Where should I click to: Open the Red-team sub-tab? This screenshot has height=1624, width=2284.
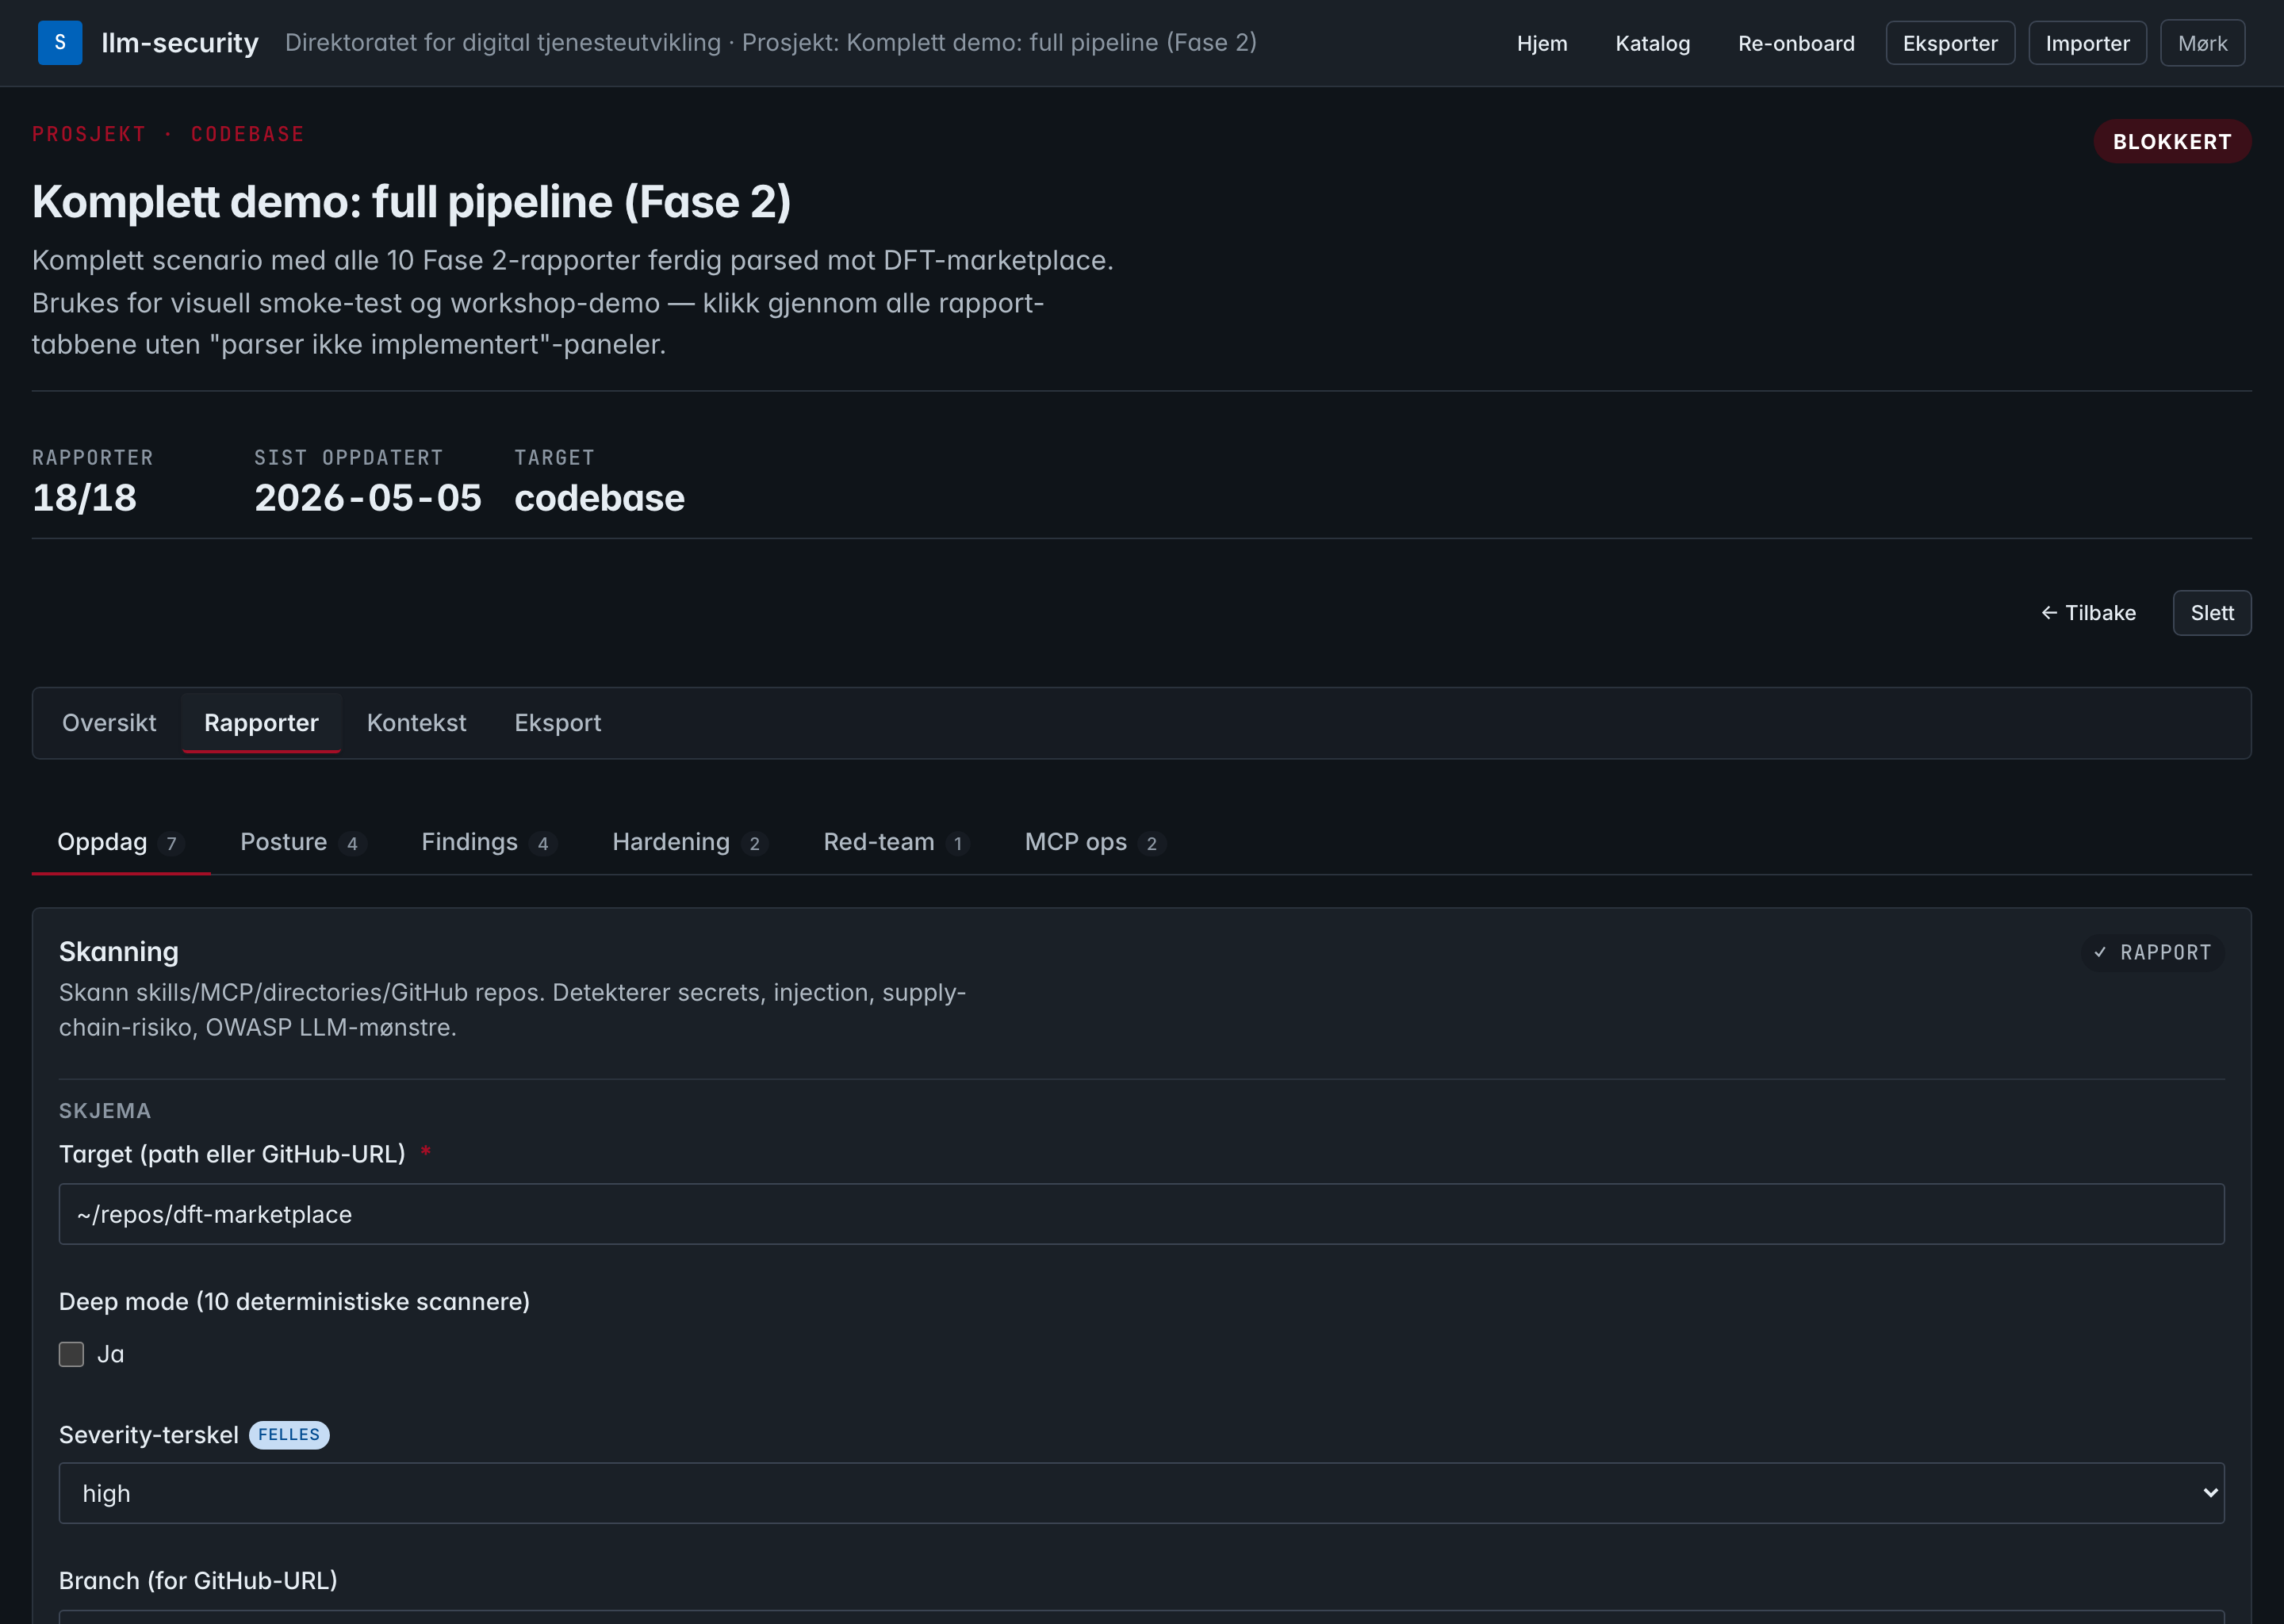895,842
